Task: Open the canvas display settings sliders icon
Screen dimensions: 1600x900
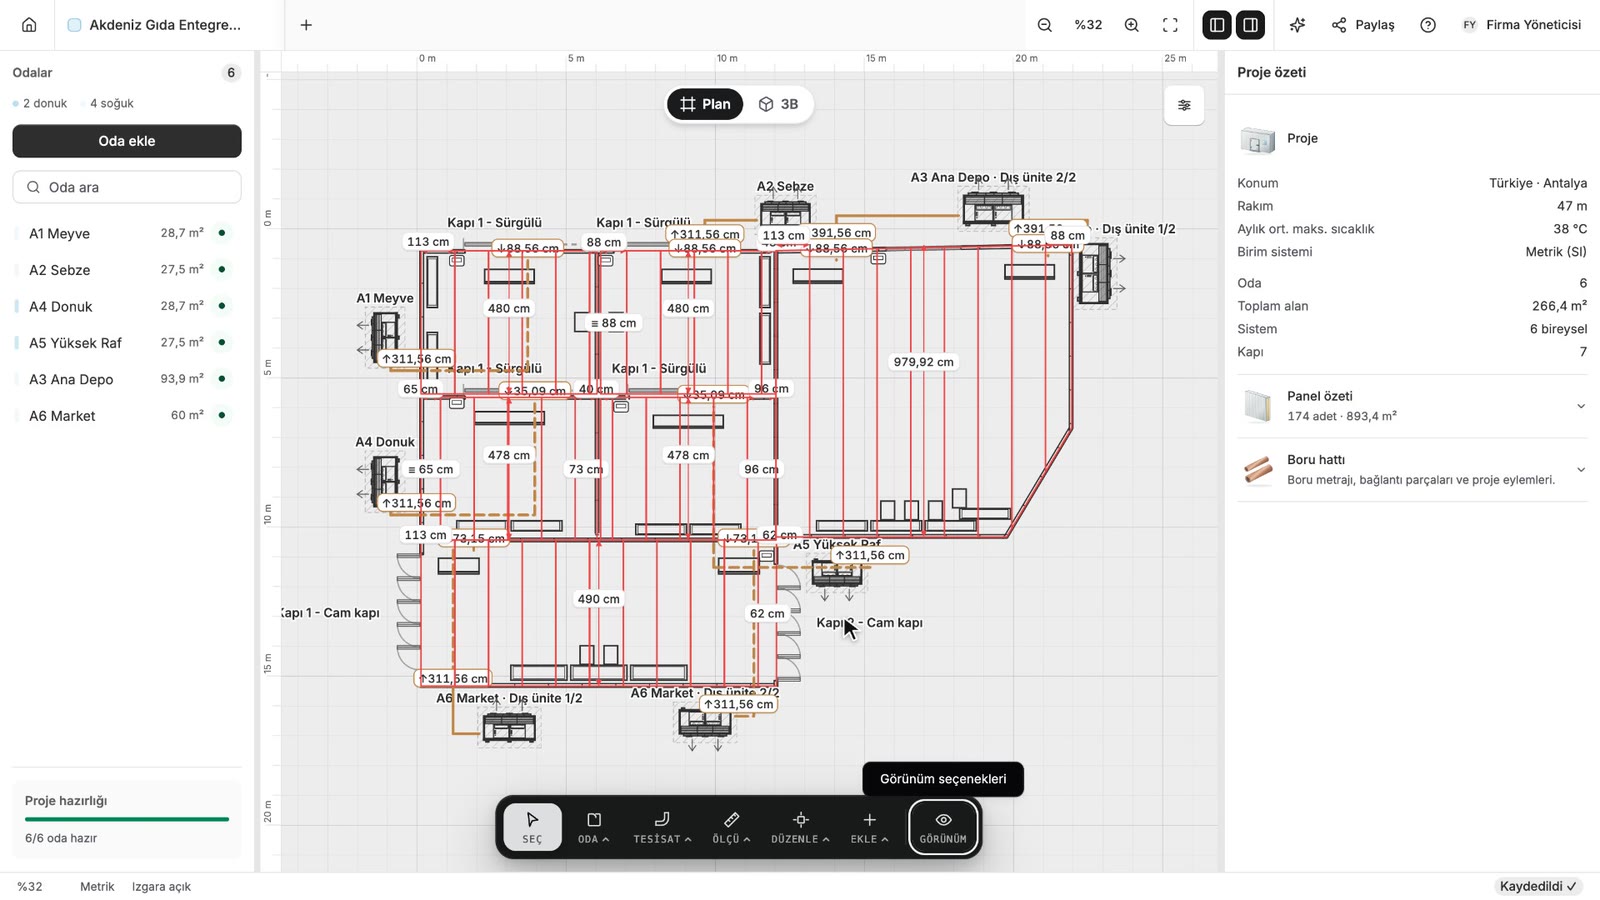Action: [x=1184, y=105]
